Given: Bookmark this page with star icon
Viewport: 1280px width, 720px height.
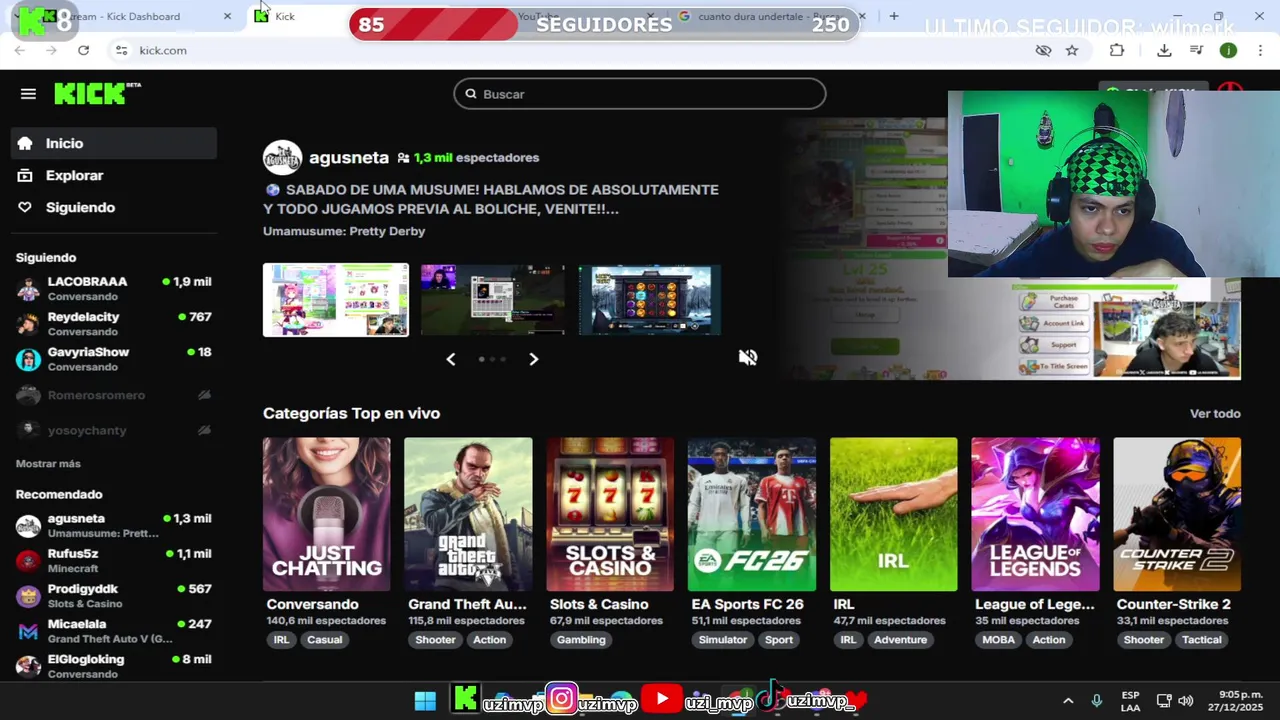Looking at the screenshot, I should pos(1072,50).
